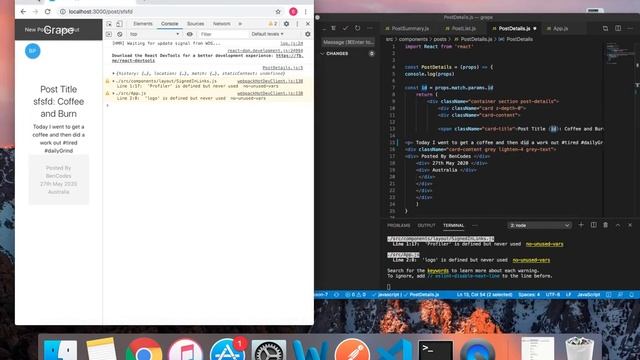Select the TERMINAL panel tab
The width and height of the screenshot is (640, 360).
(x=453, y=226)
